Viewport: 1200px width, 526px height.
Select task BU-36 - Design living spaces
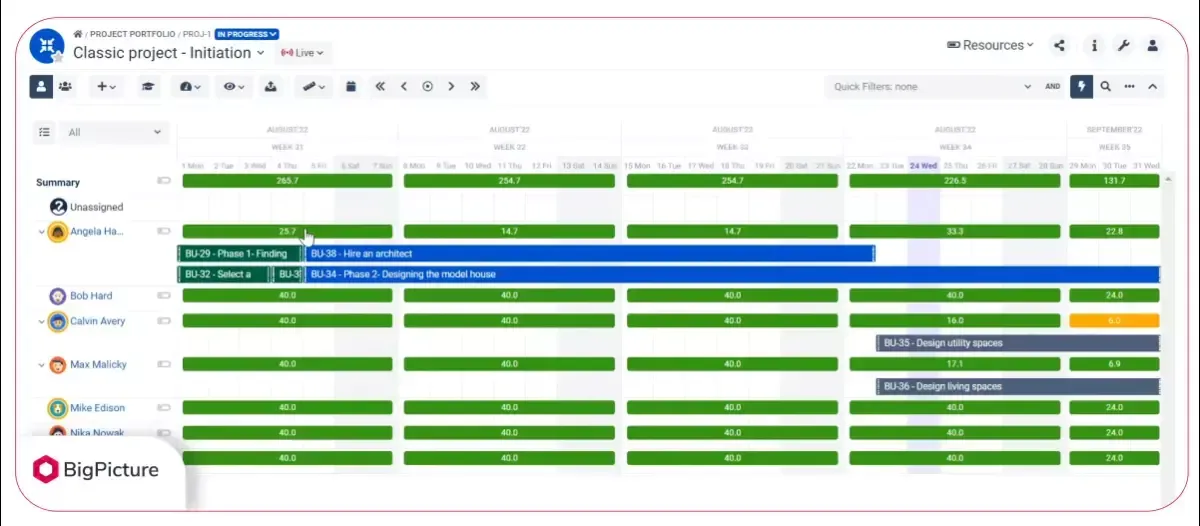pos(1018,386)
